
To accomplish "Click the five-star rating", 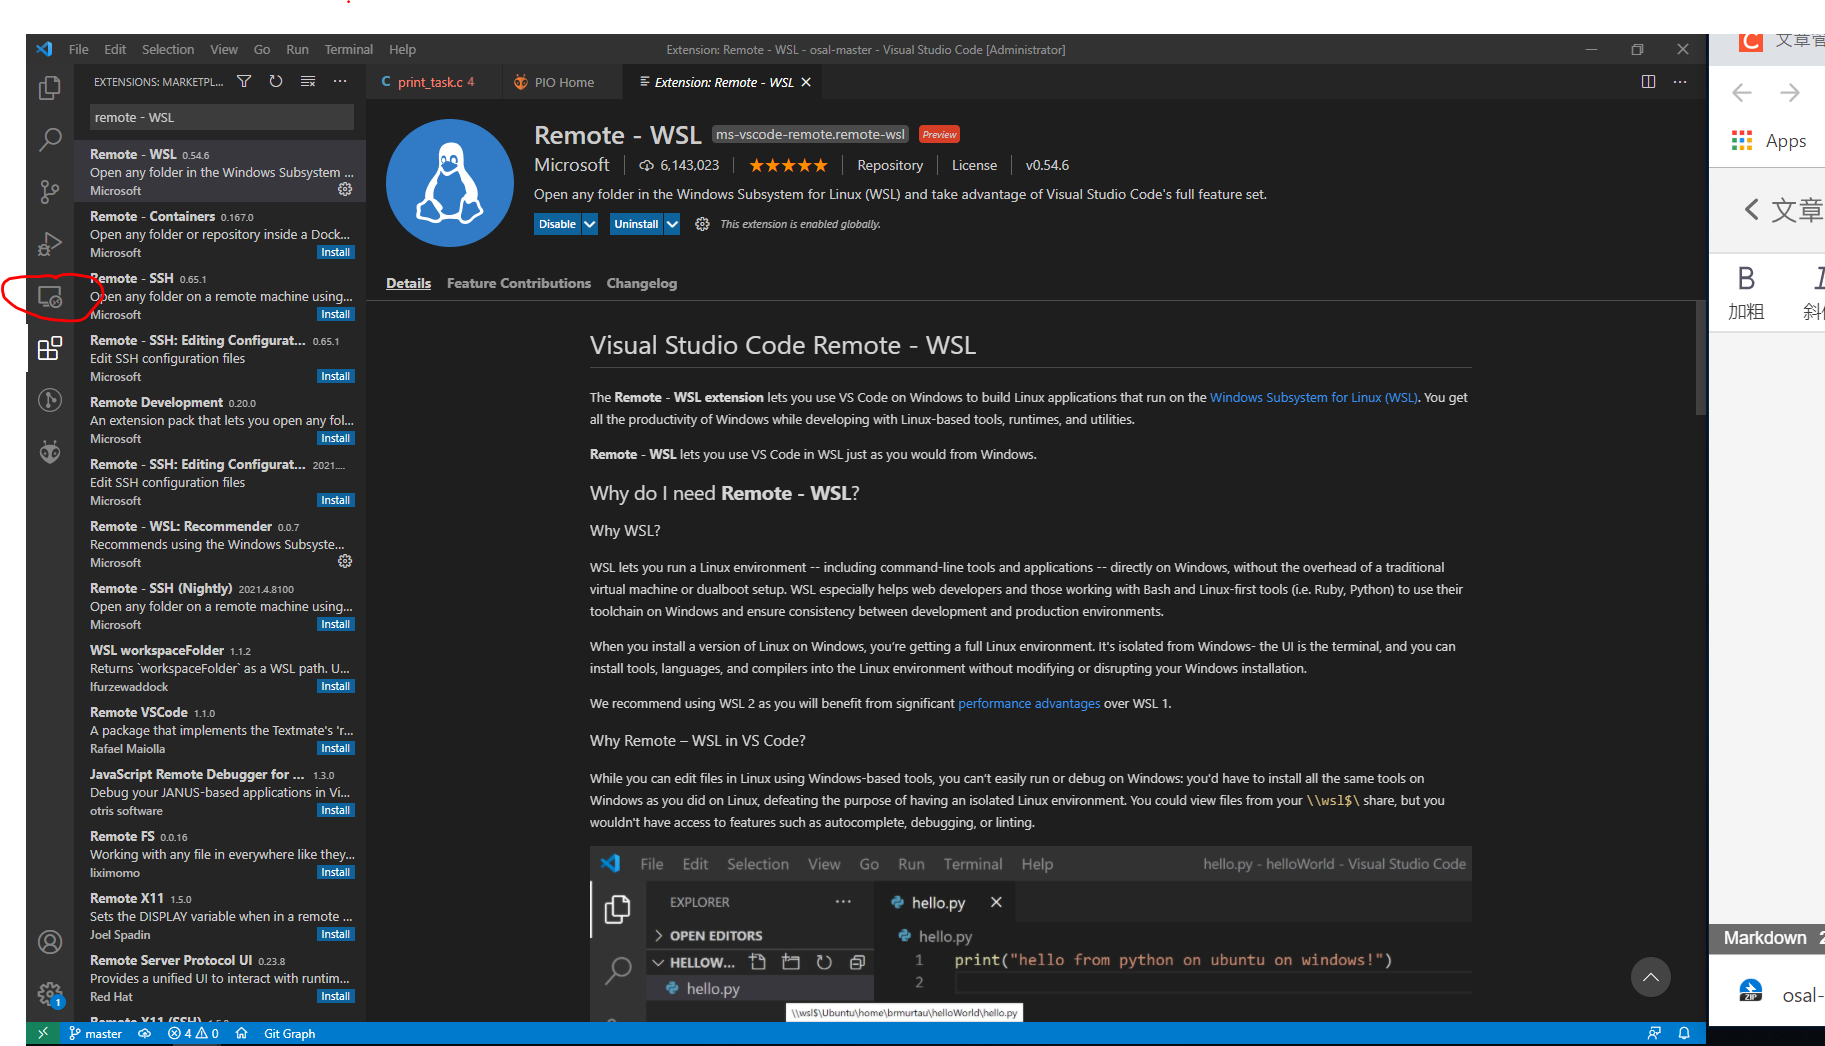I will coord(788,165).
